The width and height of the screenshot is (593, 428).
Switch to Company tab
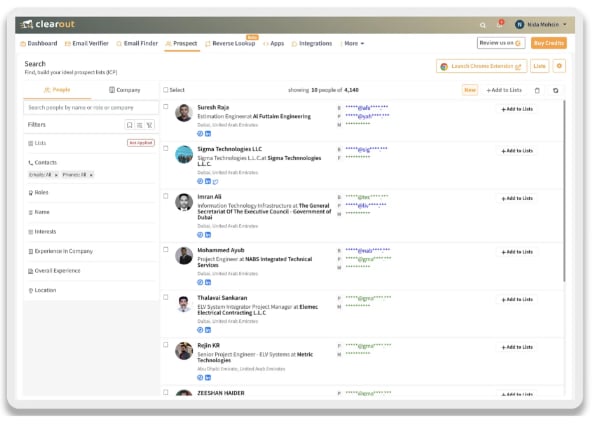[125, 90]
